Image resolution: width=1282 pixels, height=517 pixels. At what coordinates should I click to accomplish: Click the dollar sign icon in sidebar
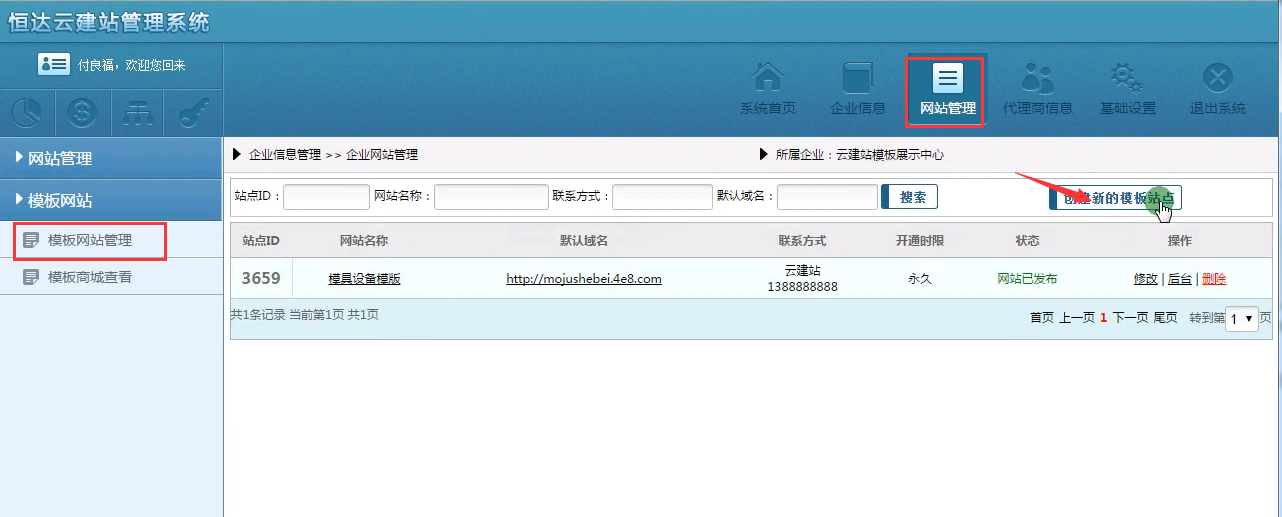click(x=82, y=113)
